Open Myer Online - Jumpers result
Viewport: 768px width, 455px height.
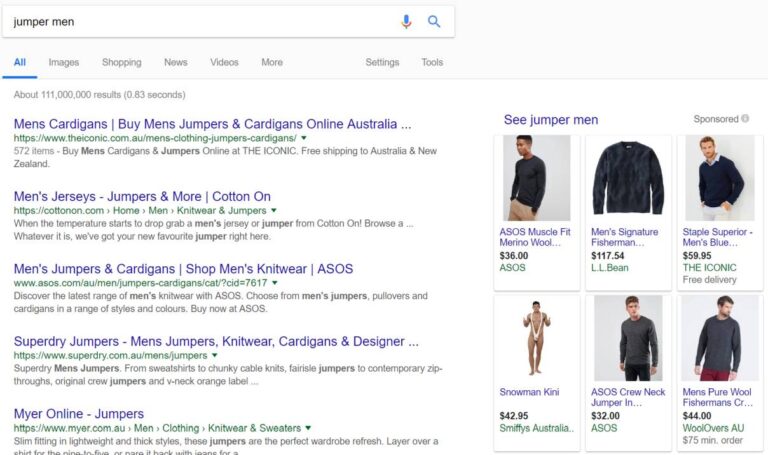pyautogui.click(x=79, y=414)
